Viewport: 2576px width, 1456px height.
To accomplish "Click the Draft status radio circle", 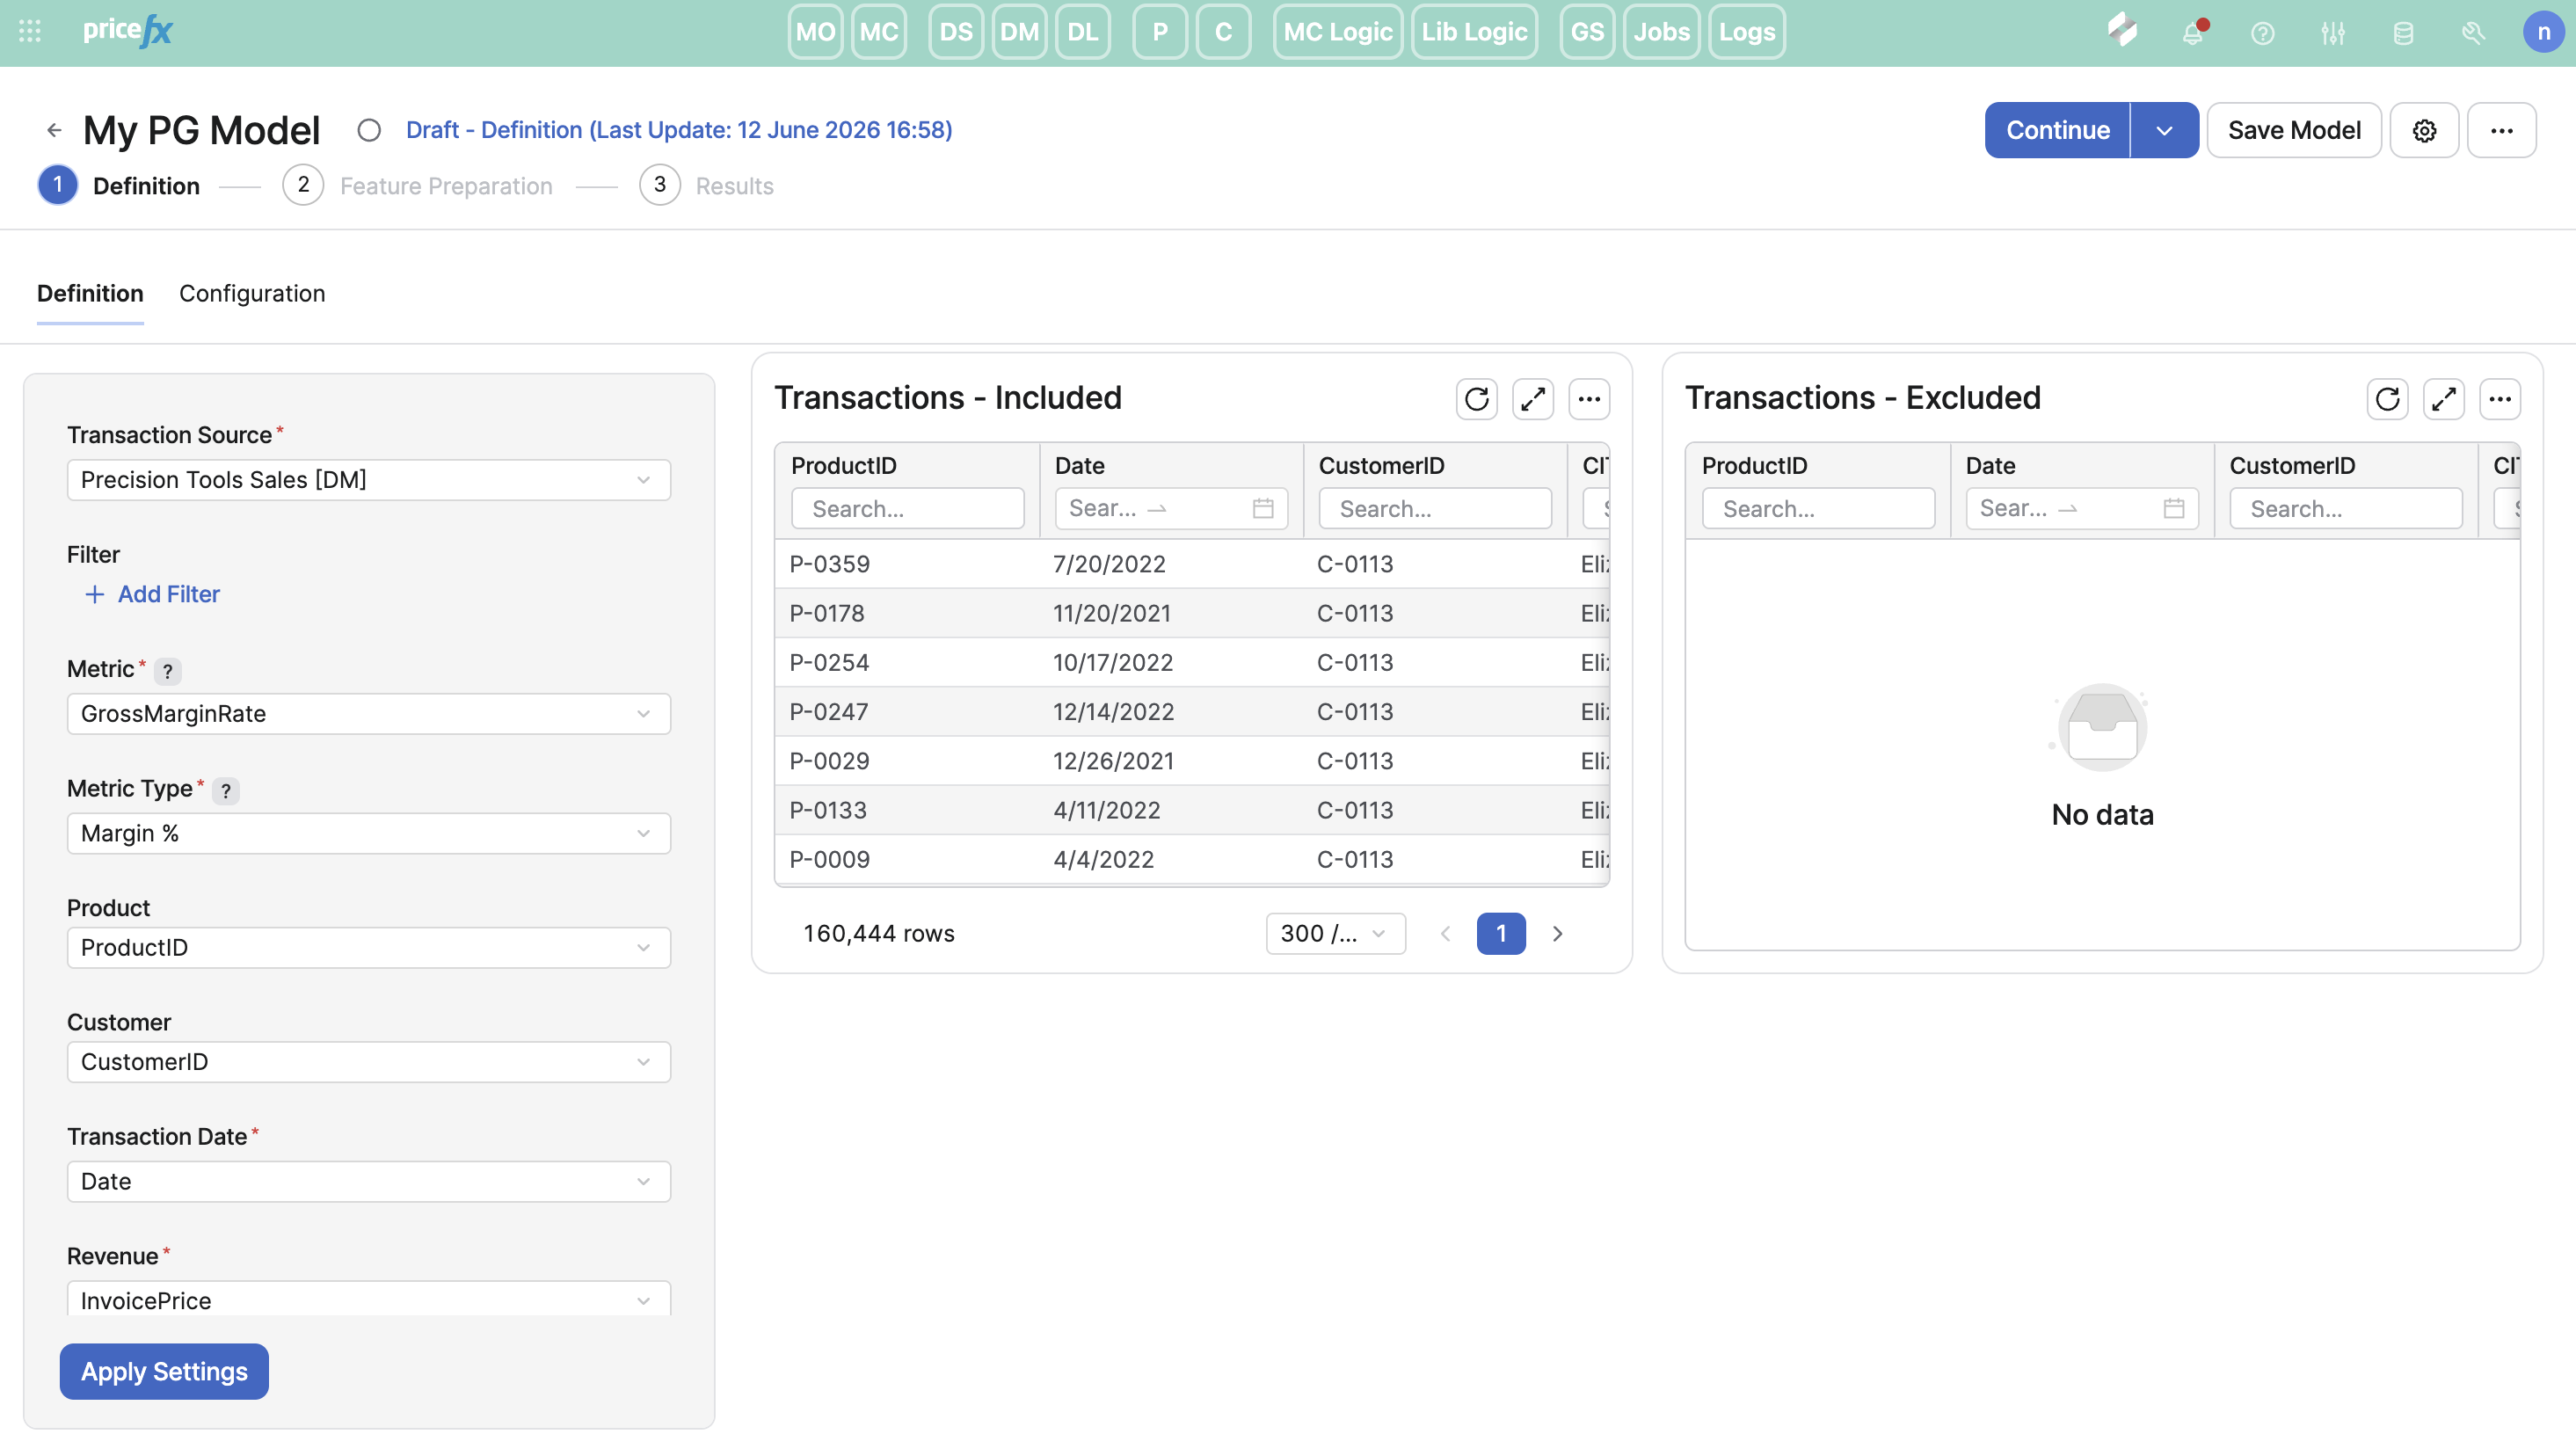I will coord(369,130).
